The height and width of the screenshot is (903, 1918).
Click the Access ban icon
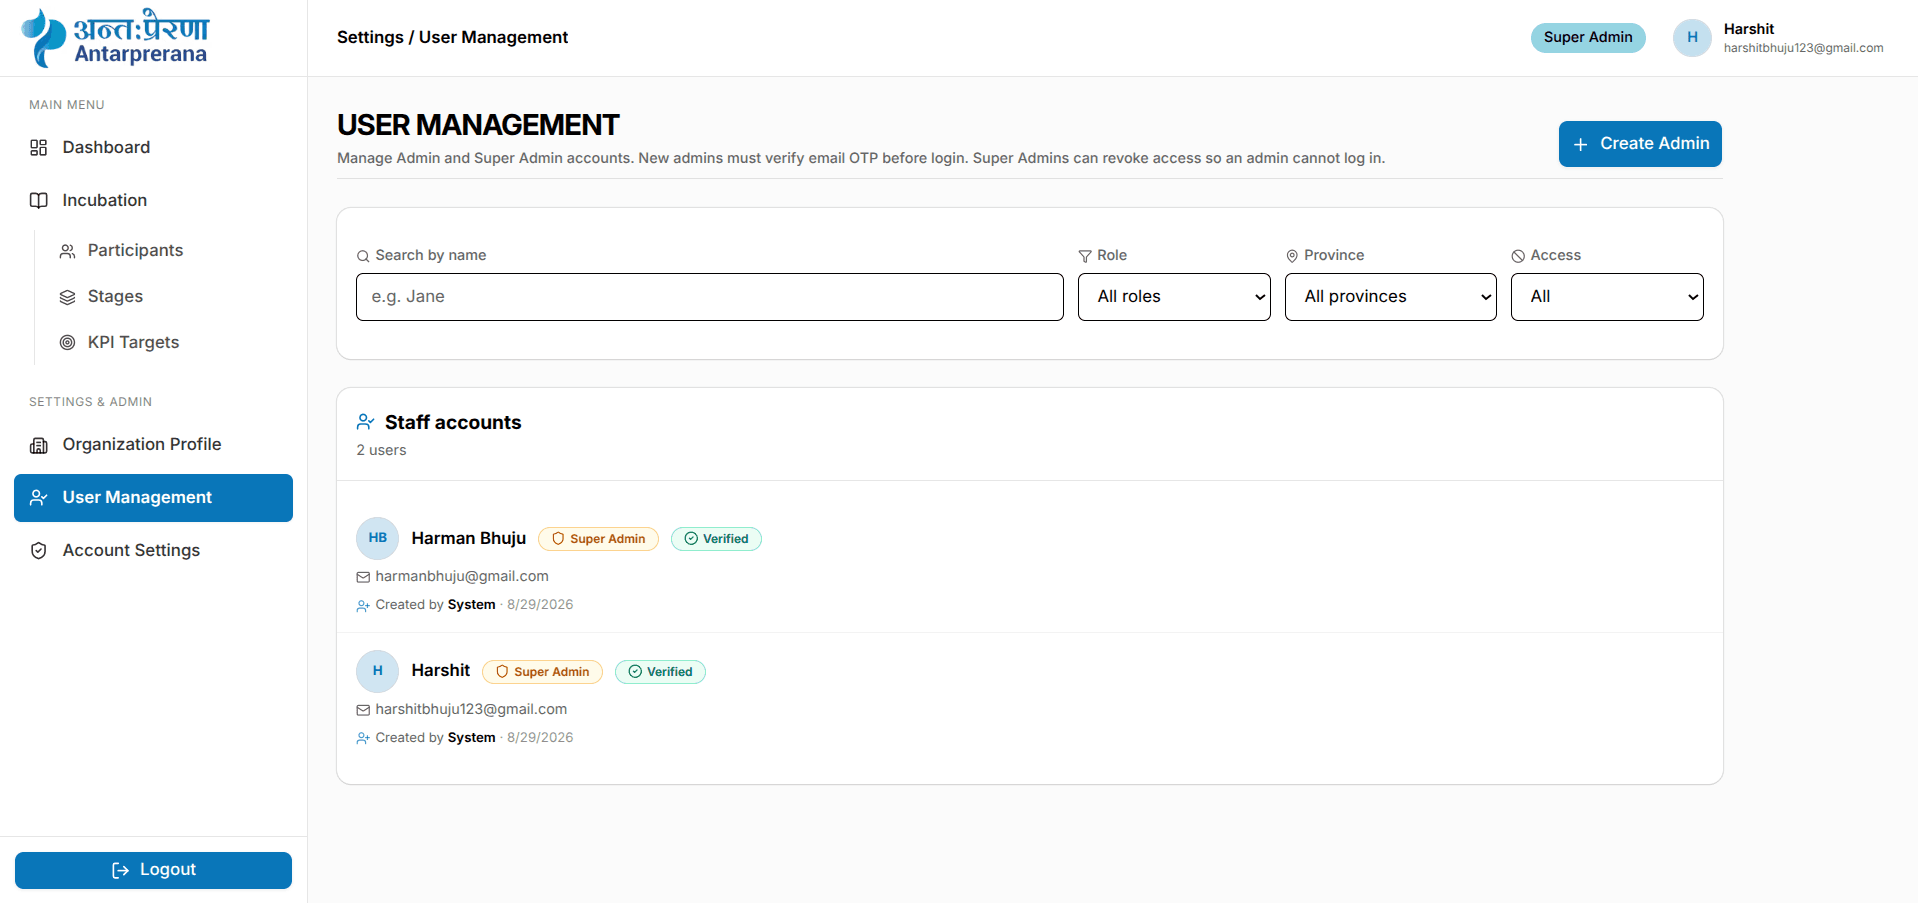click(x=1518, y=256)
